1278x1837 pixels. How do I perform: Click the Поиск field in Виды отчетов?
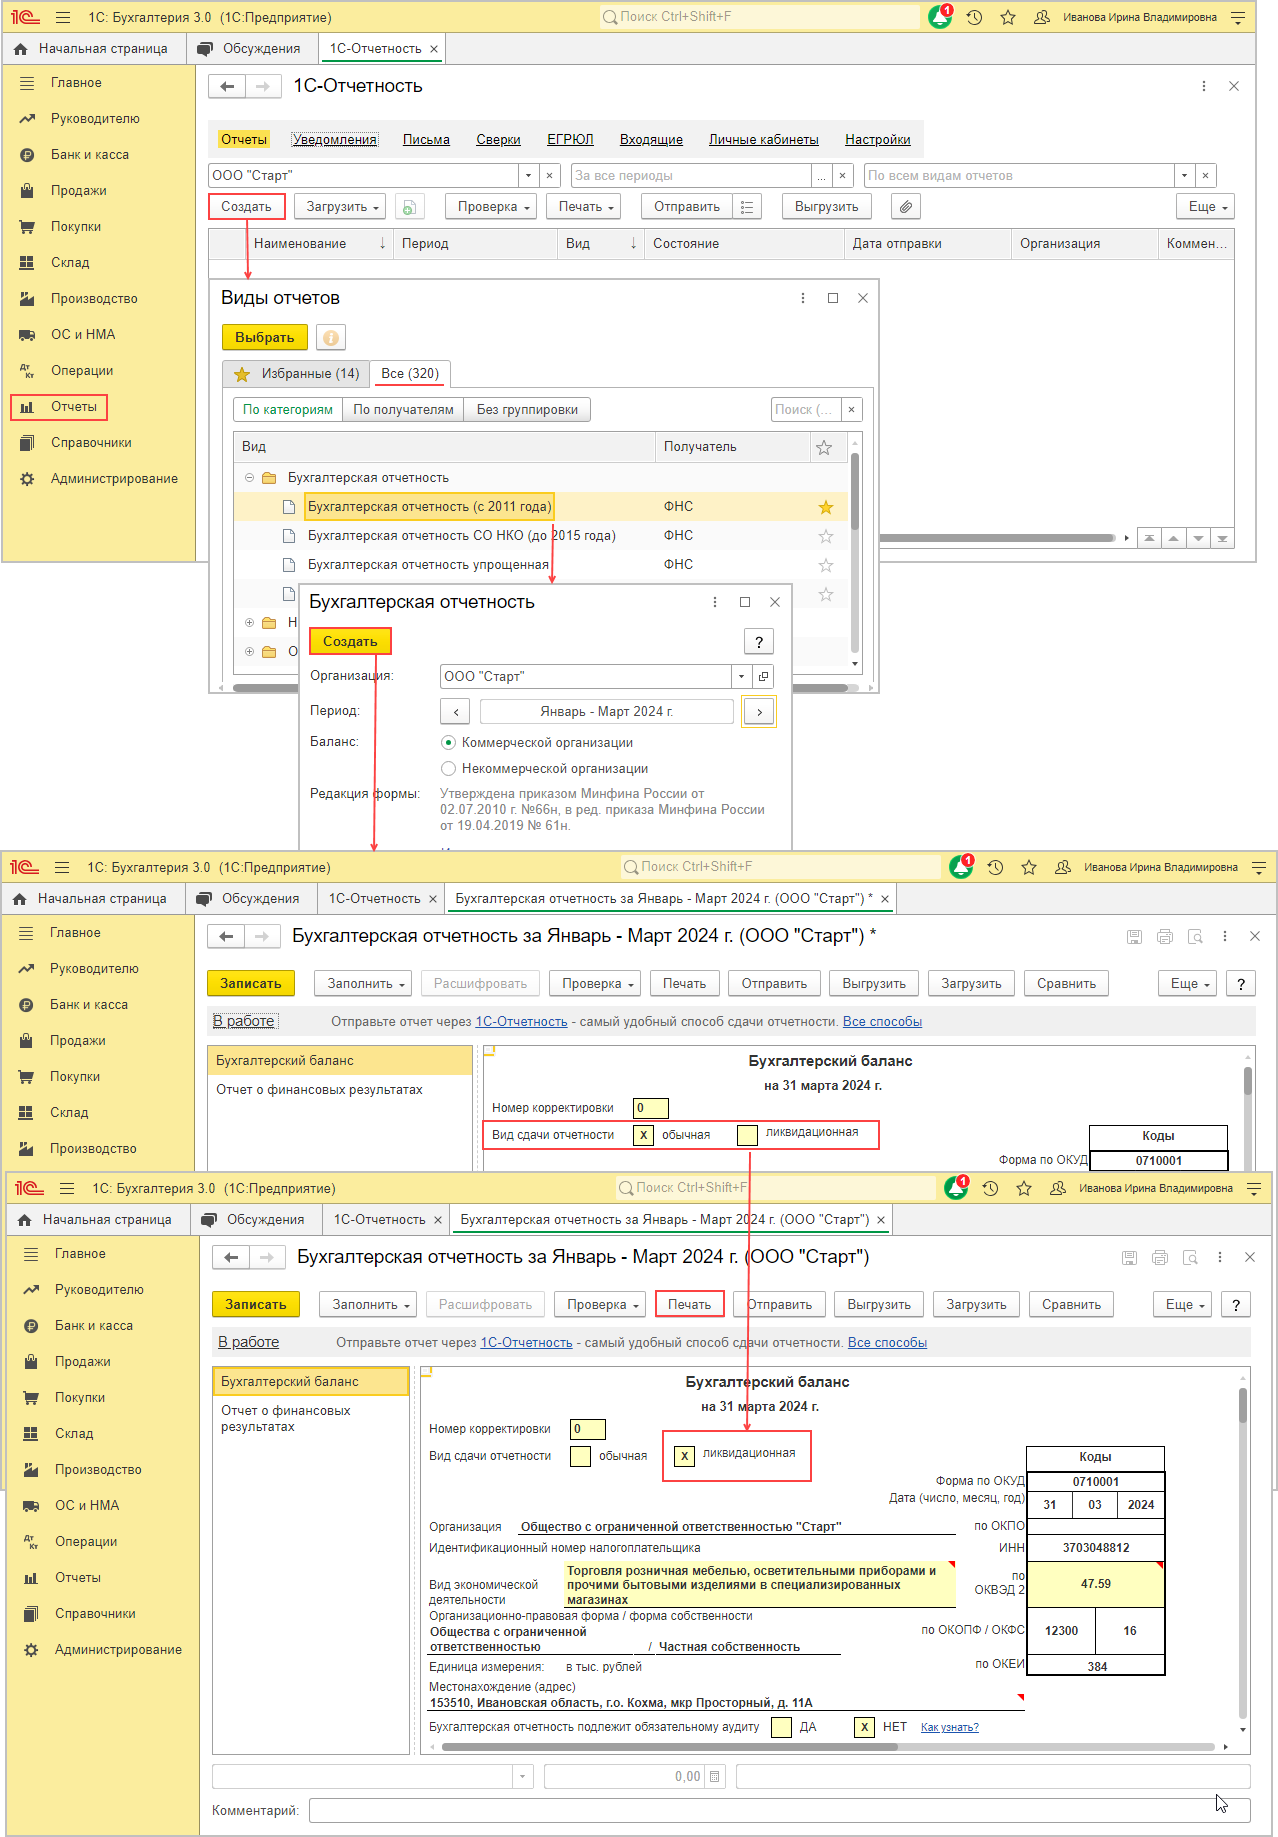coord(805,409)
